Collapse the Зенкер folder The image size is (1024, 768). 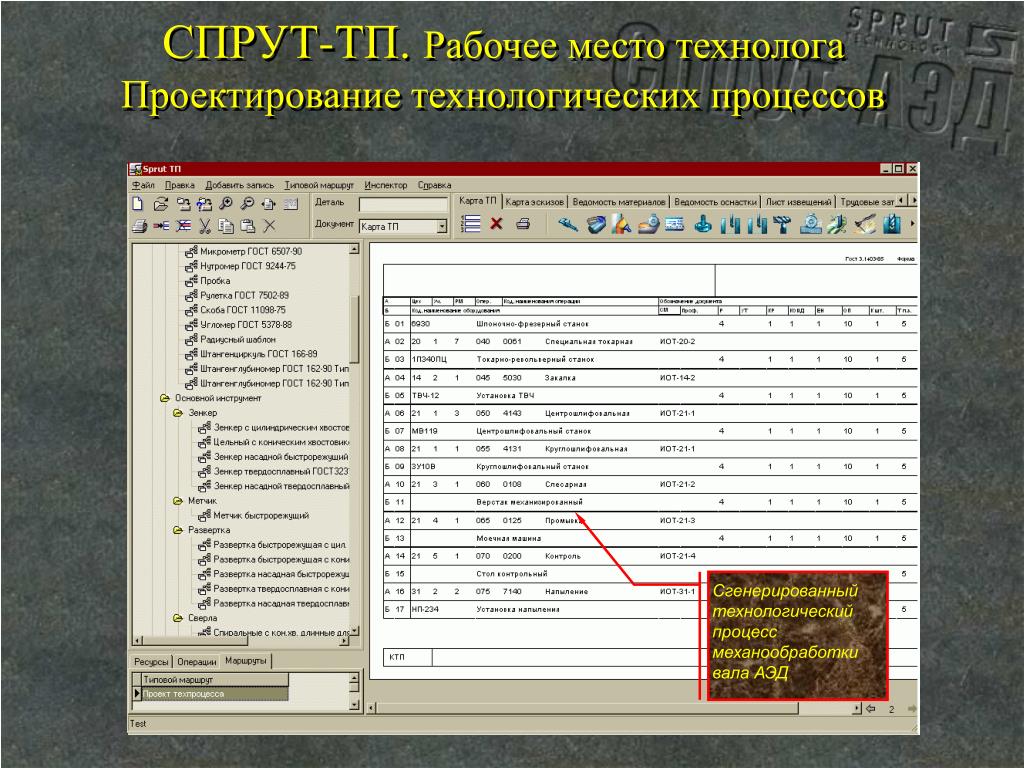tap(178, 413)
